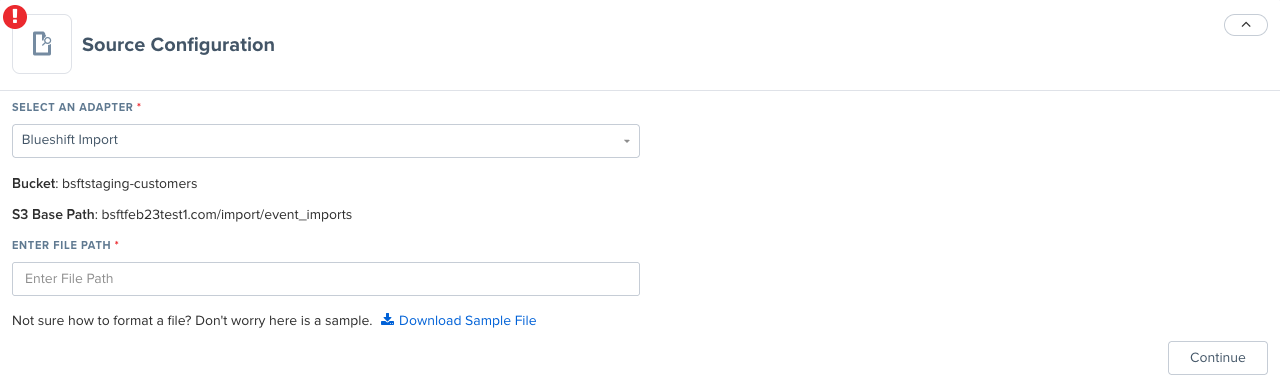Select the bsftstaging-customers bucket text
Screen dimensions: 1280x385
coord(129,184)
